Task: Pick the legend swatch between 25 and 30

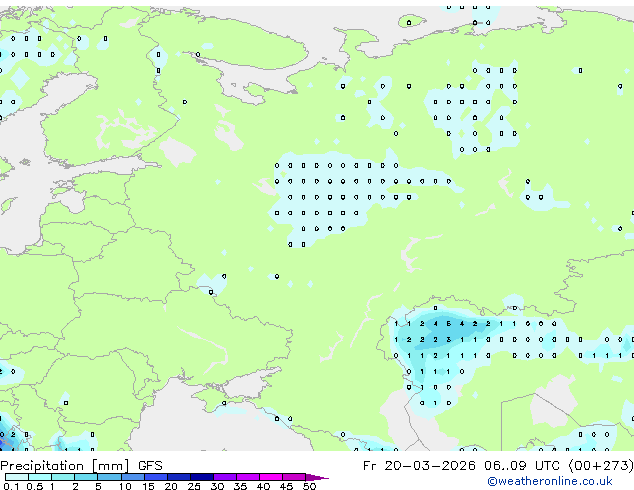Action: point(202,477)
